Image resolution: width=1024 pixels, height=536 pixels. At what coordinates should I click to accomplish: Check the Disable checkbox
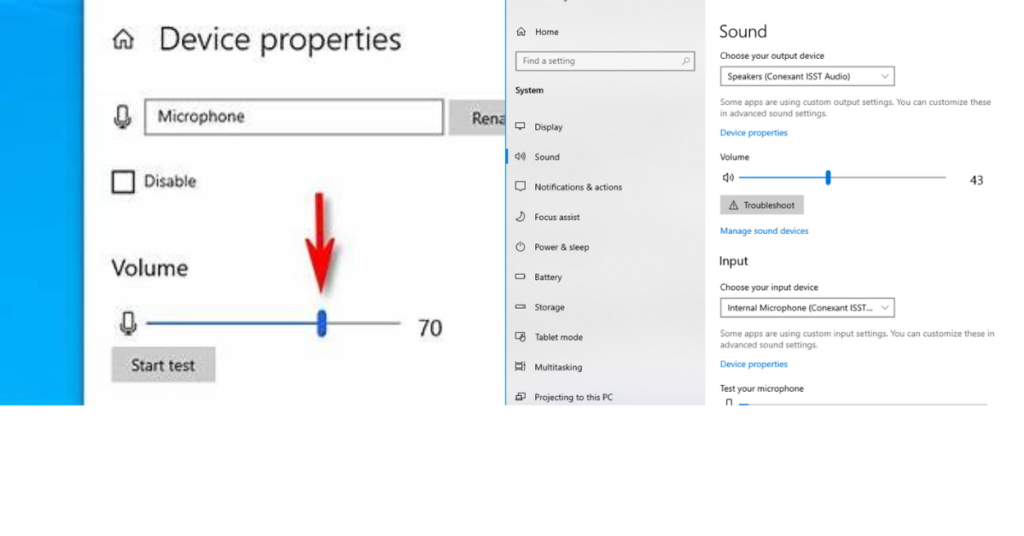[123, 182]
